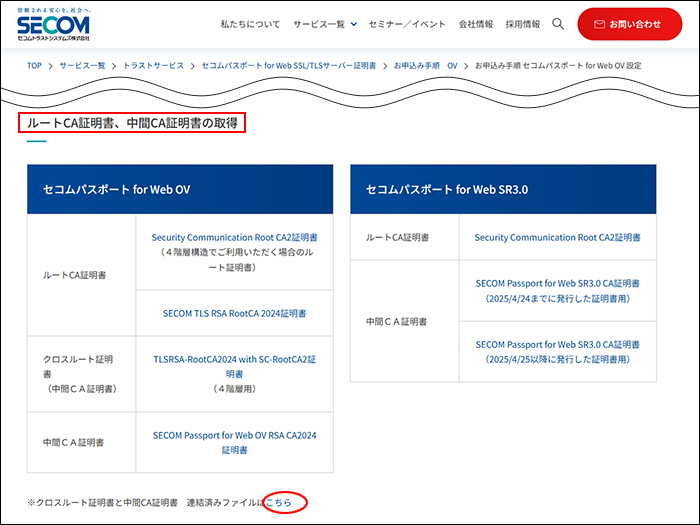700x525 pixels.
Task: Select the ルートCA証明書、中間CA証明書の取得 heading
Action: [x=132, y=123]
